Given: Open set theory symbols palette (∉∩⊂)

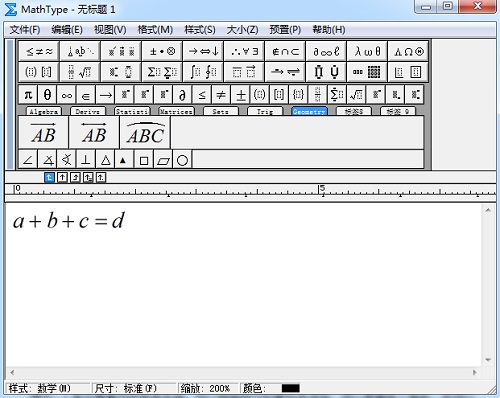Looking at the screenshot, I should tap(285, 51).
